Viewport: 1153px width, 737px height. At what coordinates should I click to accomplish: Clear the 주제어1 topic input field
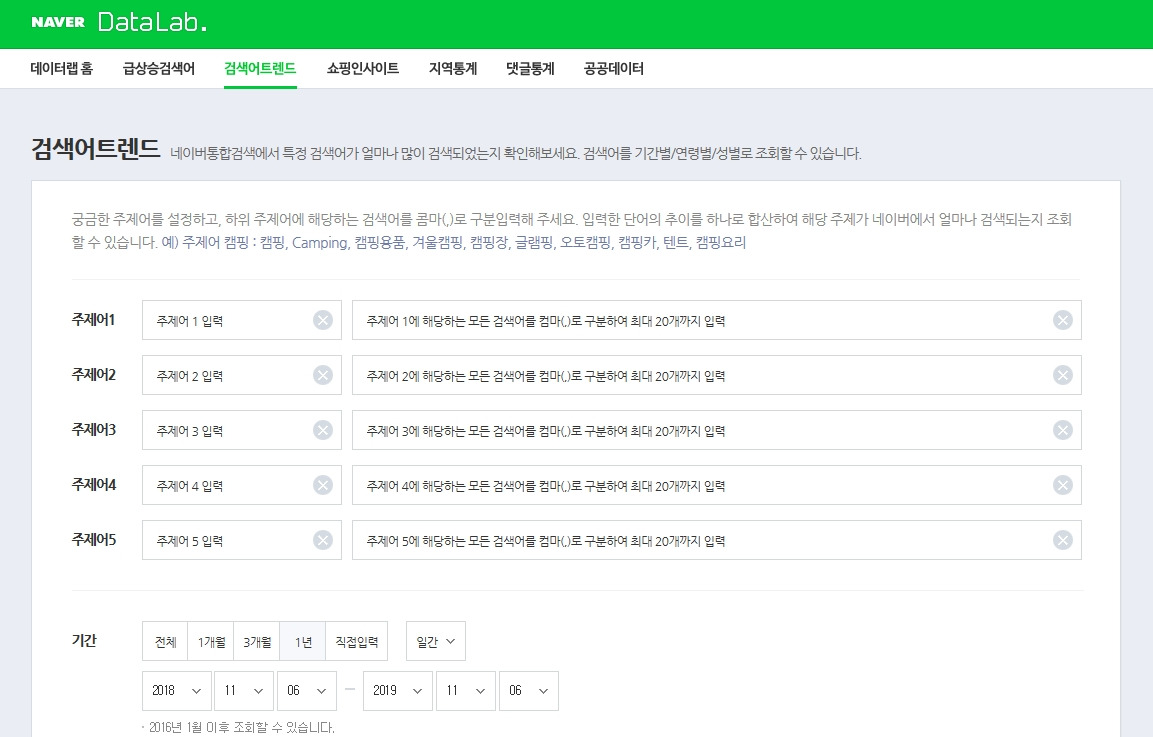tap(322, 319)
